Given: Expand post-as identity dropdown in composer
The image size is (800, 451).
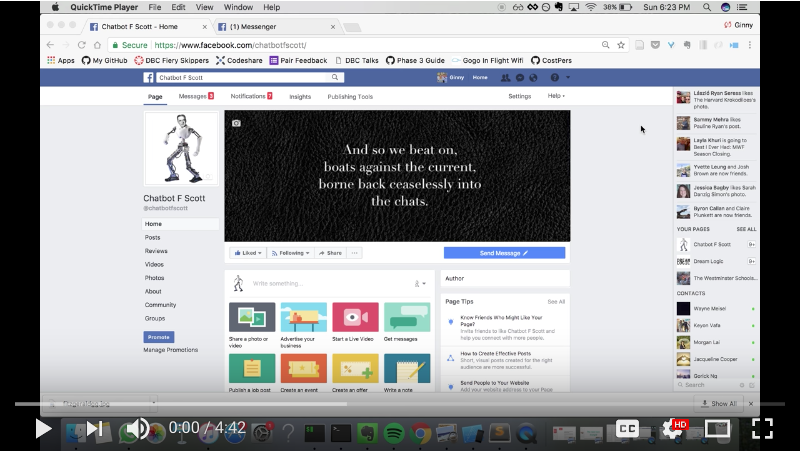Looking at the screenshot, I should 420,284.
